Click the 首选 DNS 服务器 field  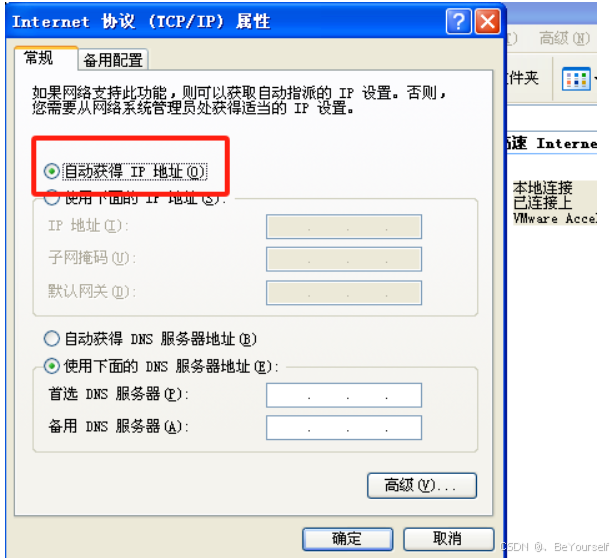click(344, 395)
